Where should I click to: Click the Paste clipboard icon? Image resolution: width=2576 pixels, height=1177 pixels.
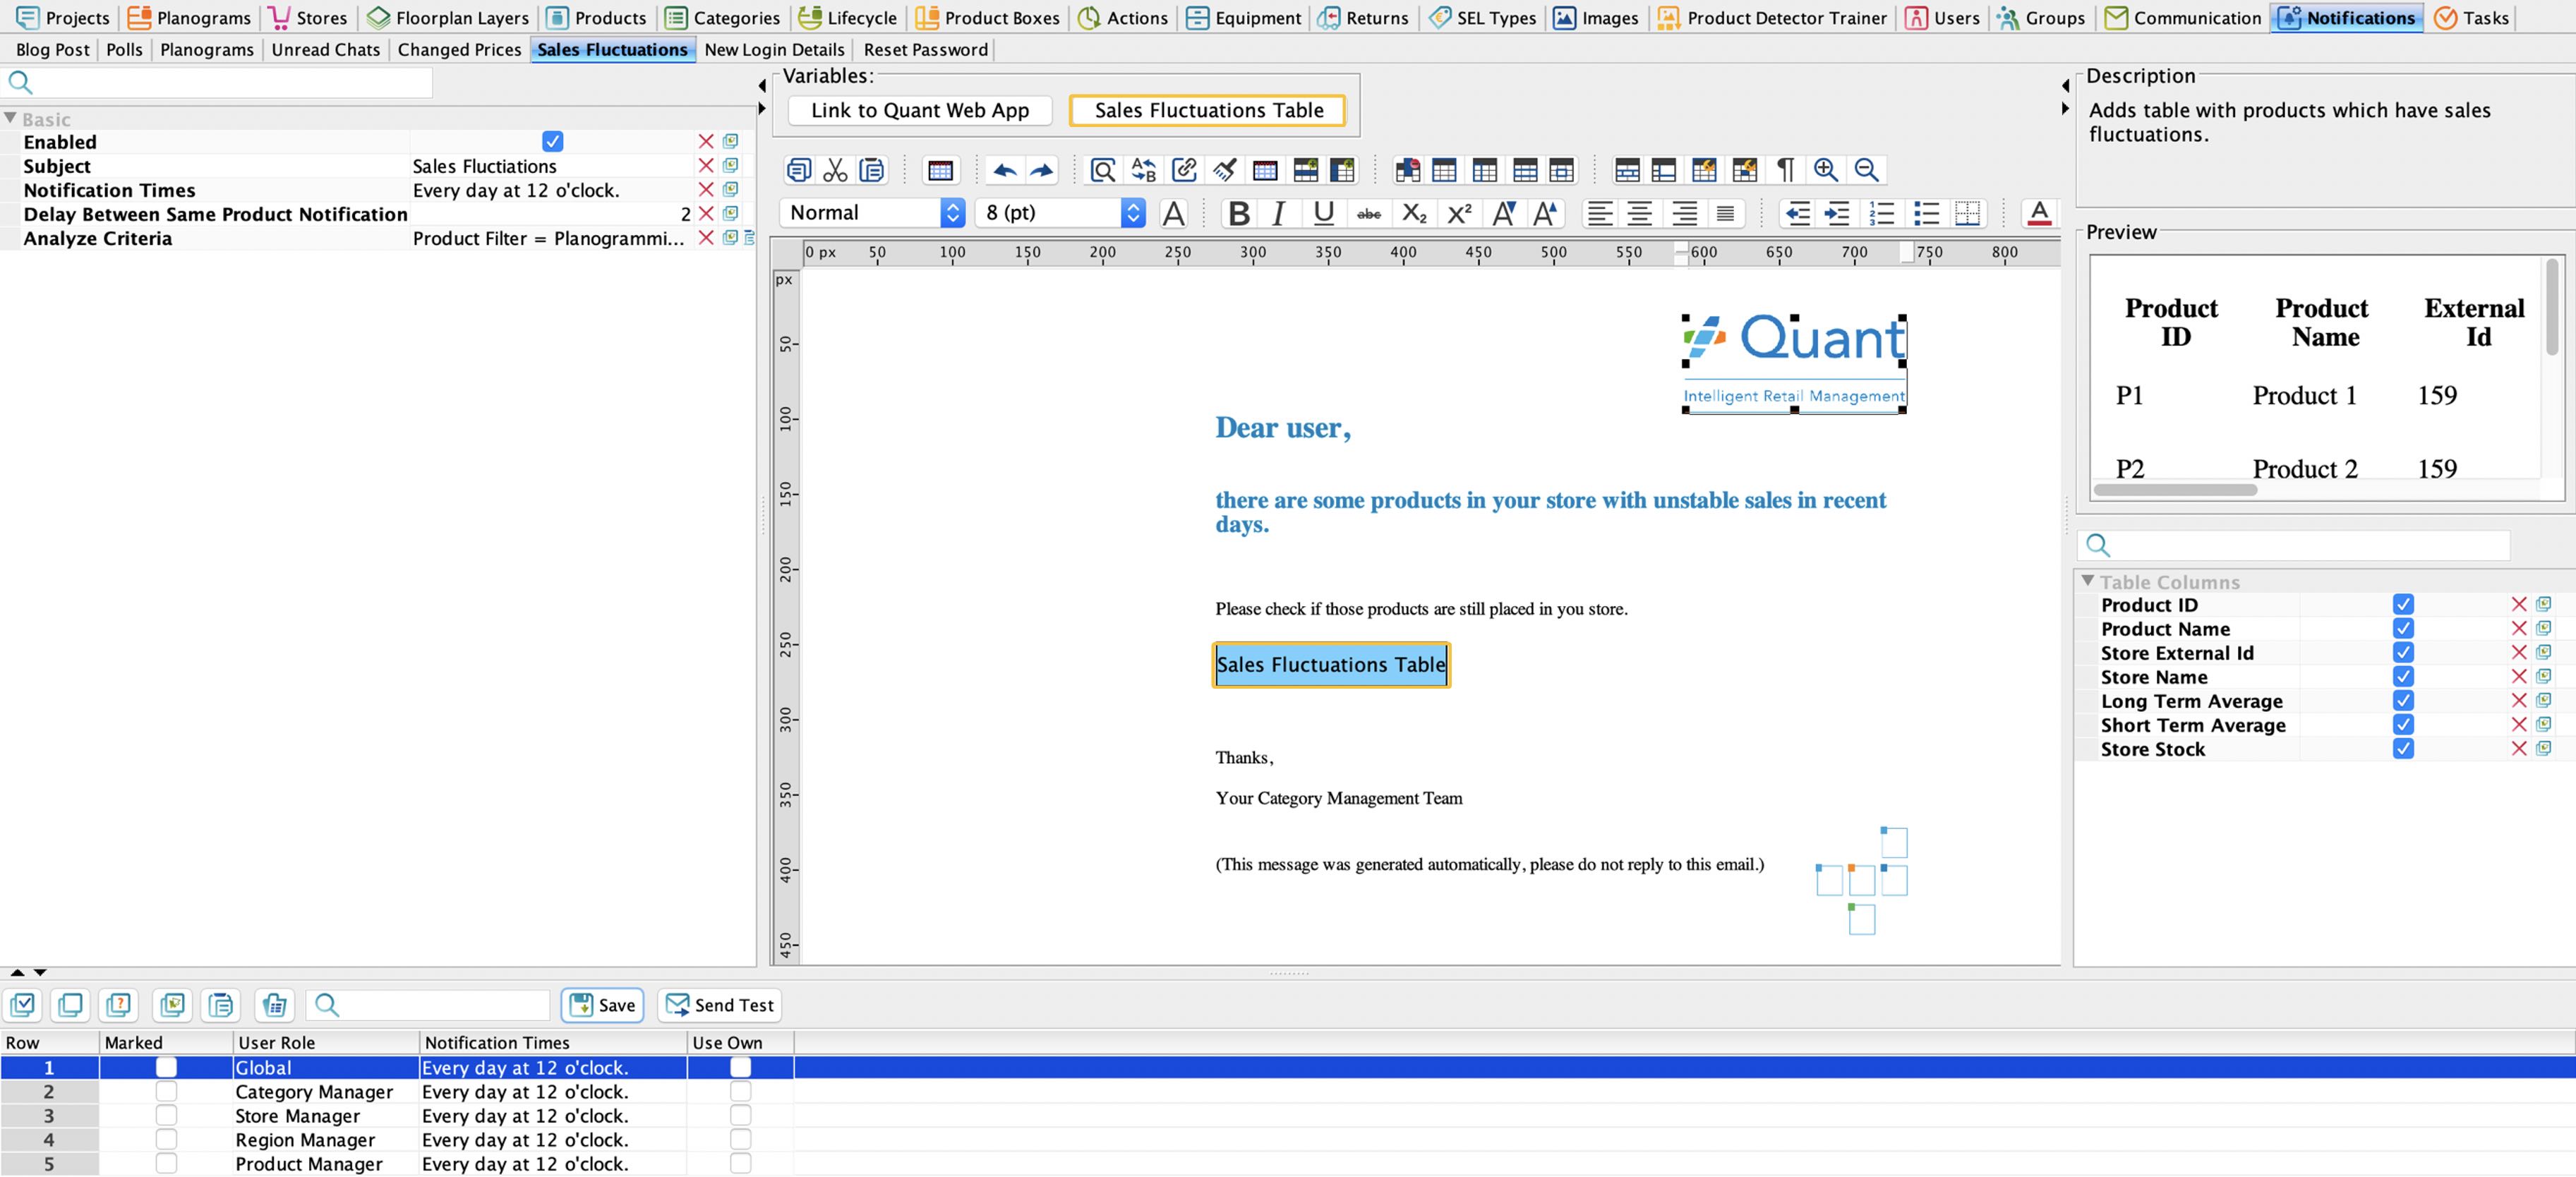[872, 170]
